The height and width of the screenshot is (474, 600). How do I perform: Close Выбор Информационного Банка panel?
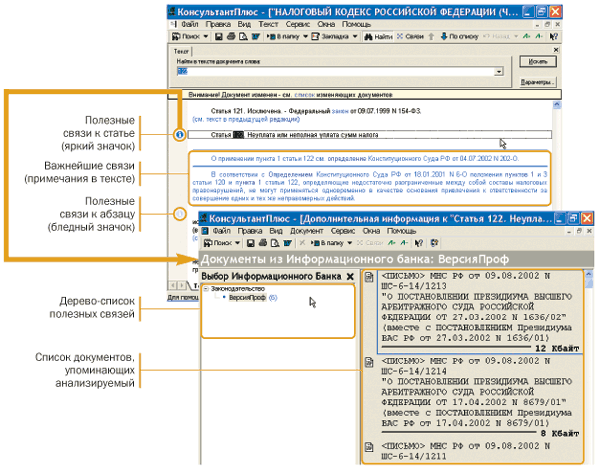click(350, 276)
